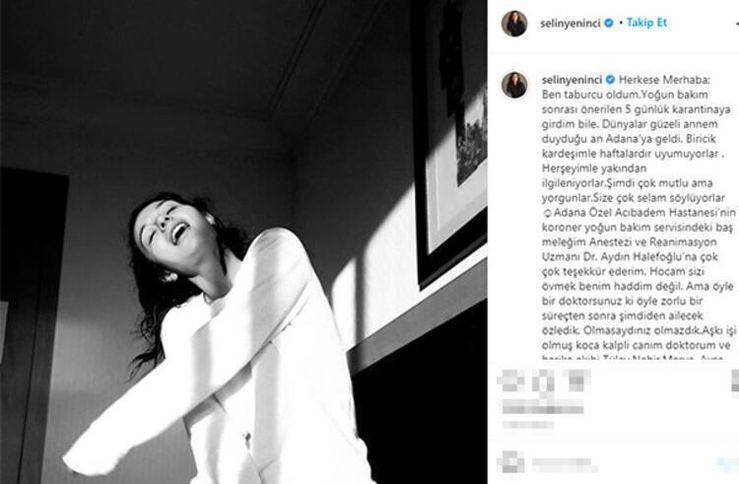Open the emoji picker beside the comment field
The height and width of the screenshot is (484, 739).
coord(511,463)
